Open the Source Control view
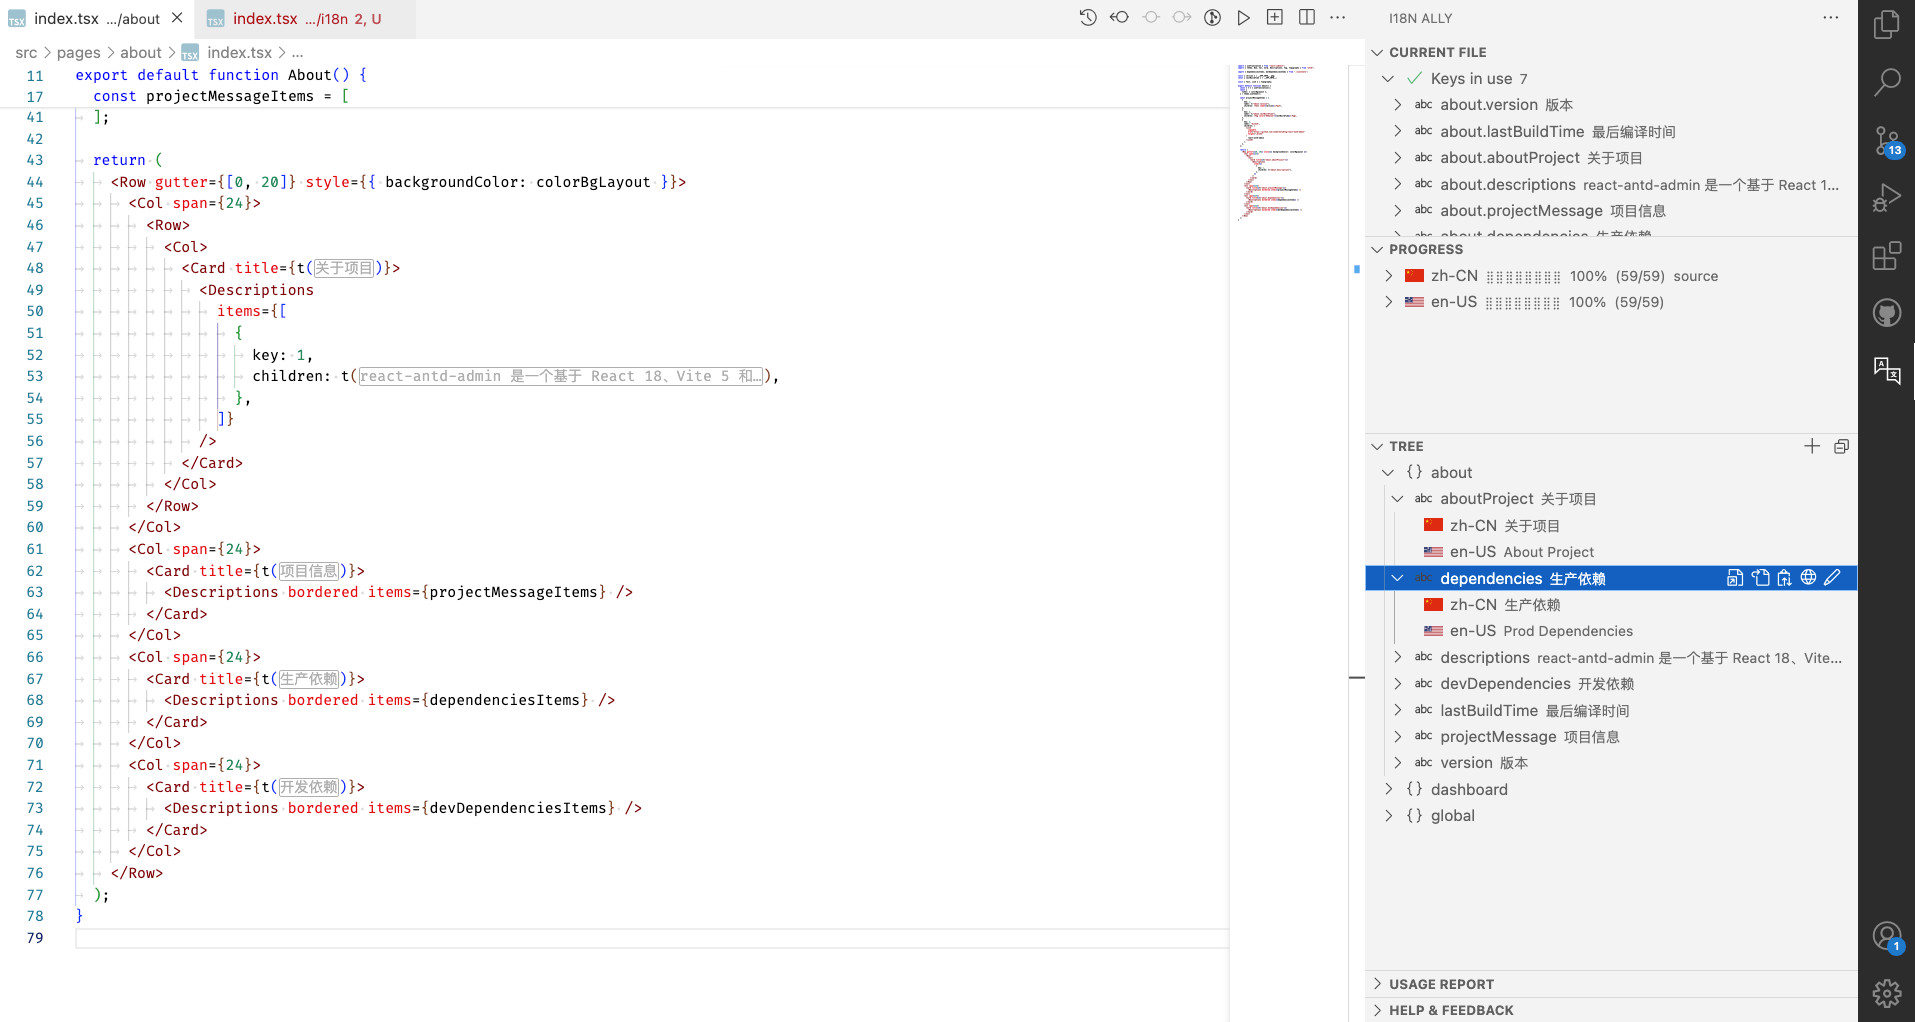Viewport: 1915px width, 1022px height. click(x=1886, y=141)
